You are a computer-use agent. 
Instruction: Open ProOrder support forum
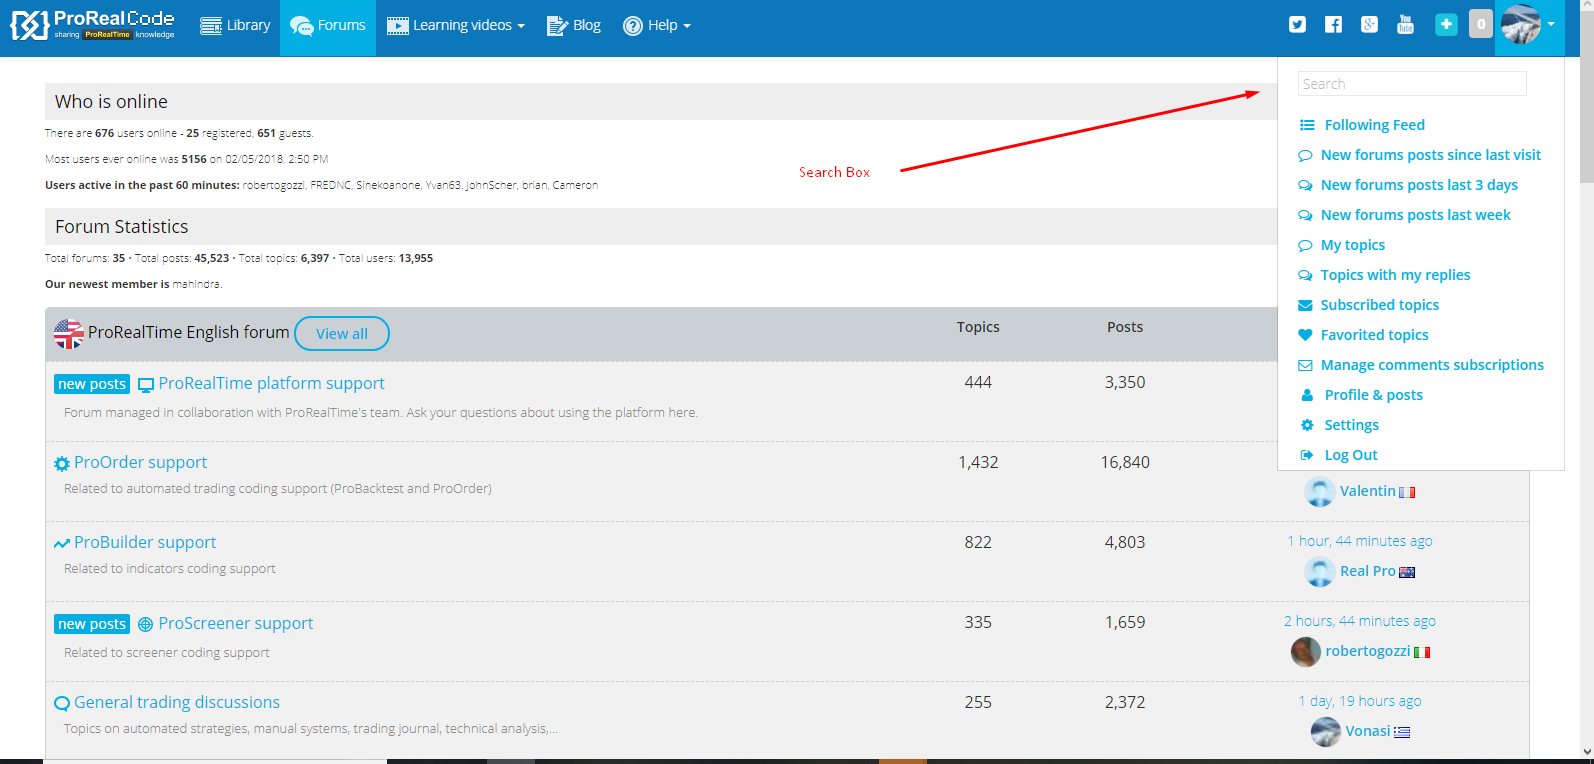(x=140, y=462)
